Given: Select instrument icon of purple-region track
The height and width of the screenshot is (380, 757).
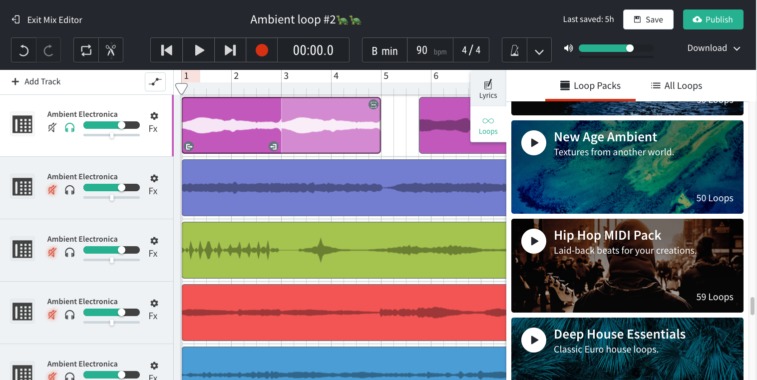Looking at the screenshot, I should [x=22, y=125].
